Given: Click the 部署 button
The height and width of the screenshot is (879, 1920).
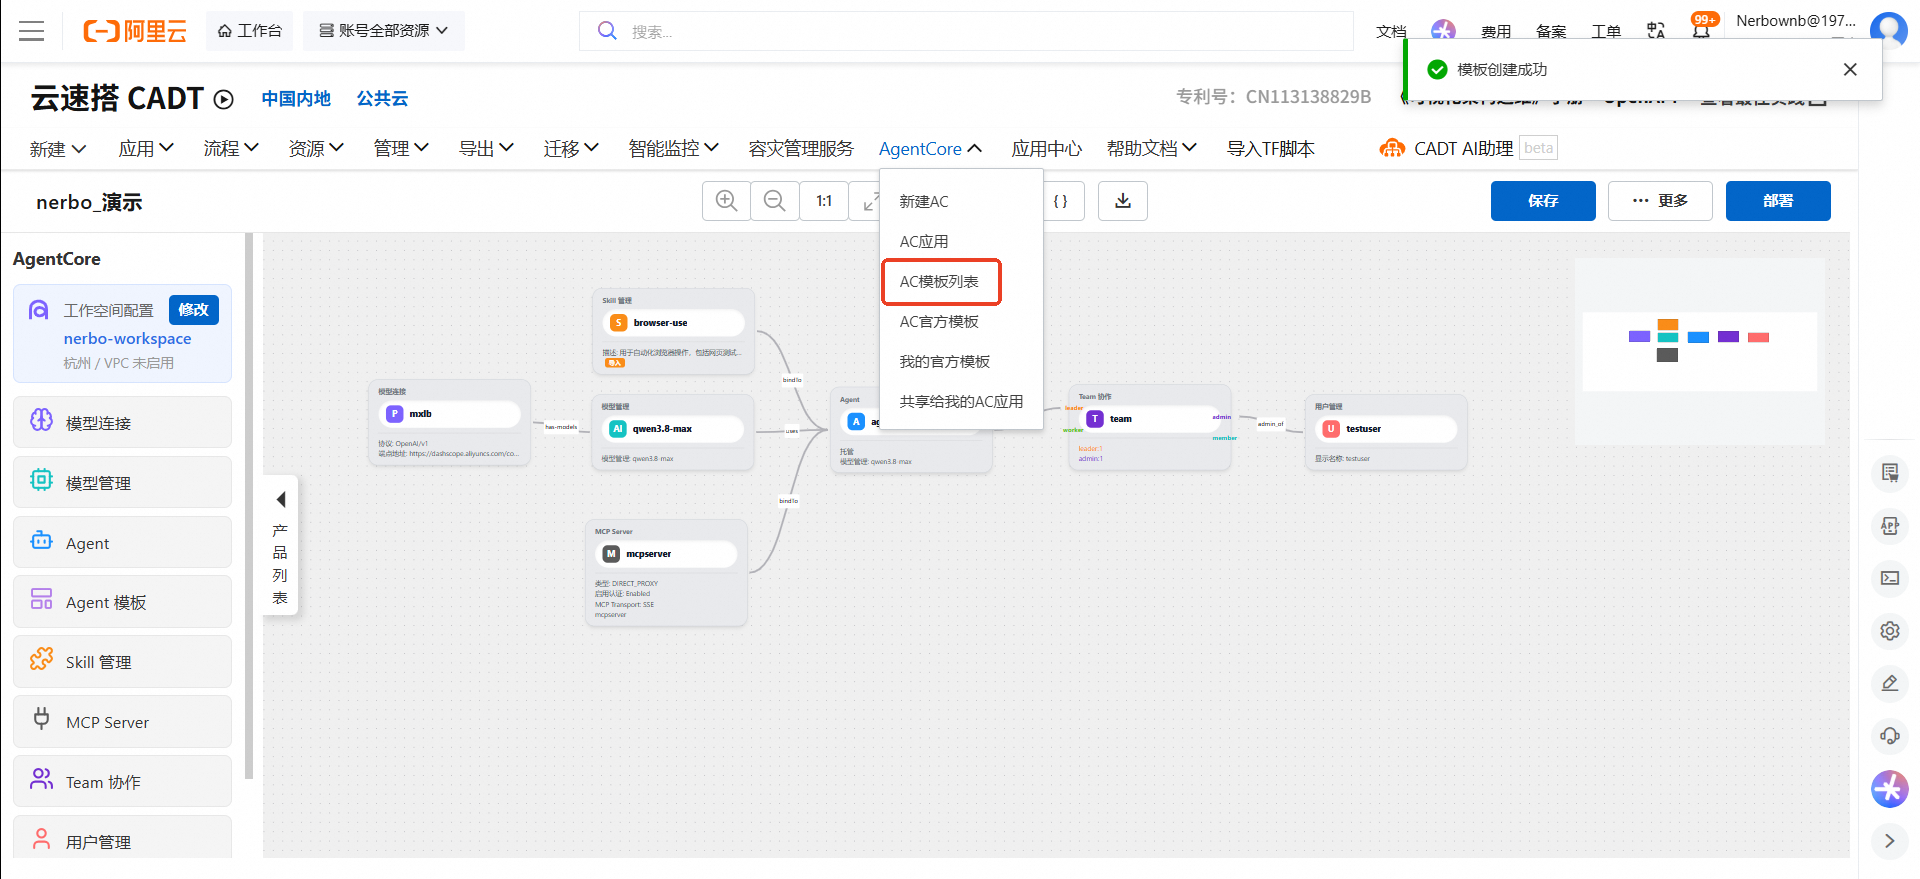Looking at the screenshot, I should coord(1778,201).
